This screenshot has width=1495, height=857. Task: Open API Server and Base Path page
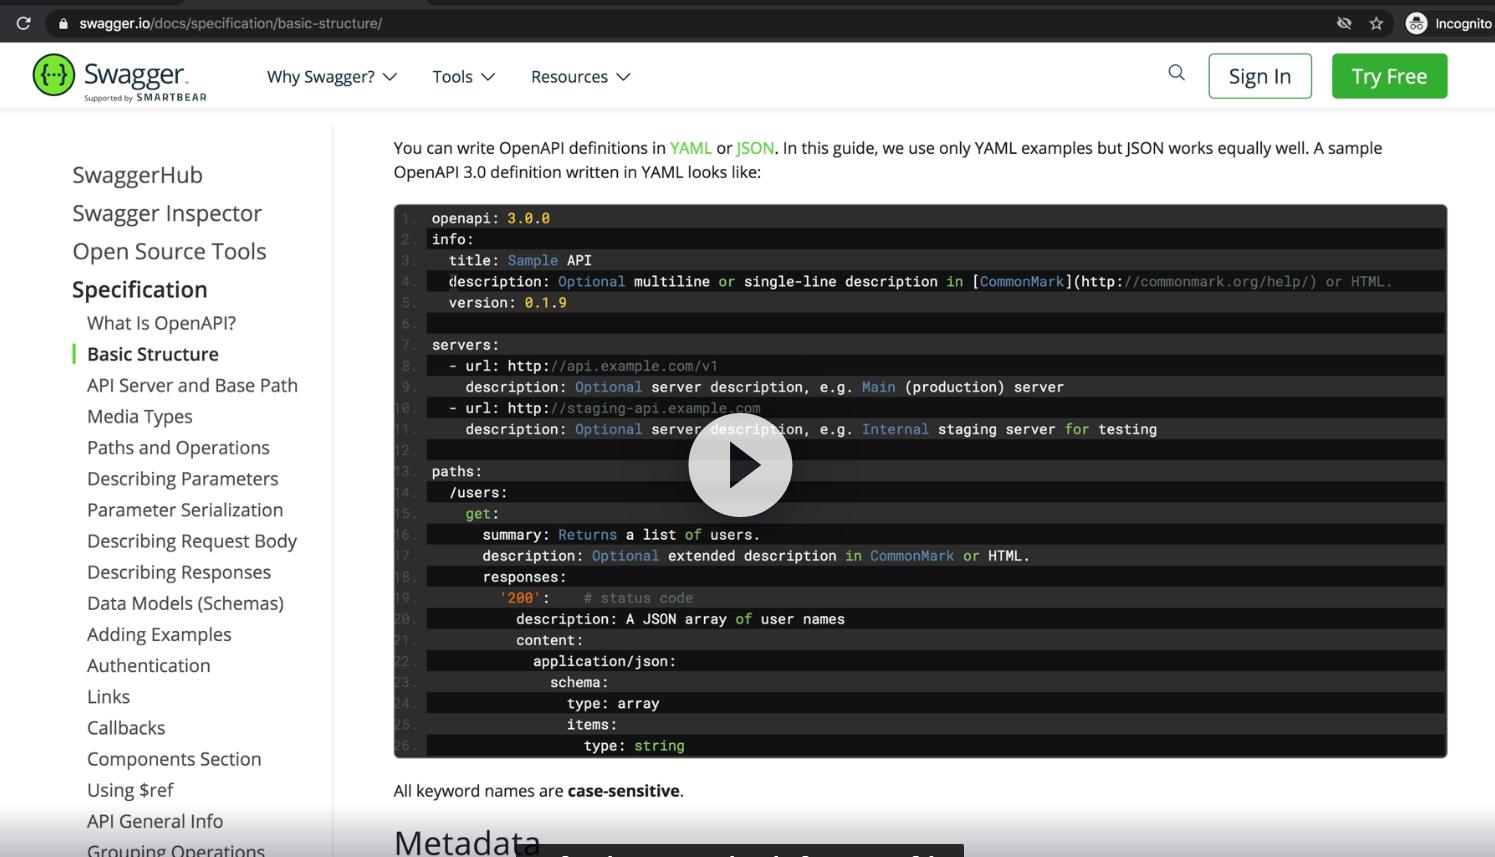coord(192,385)
